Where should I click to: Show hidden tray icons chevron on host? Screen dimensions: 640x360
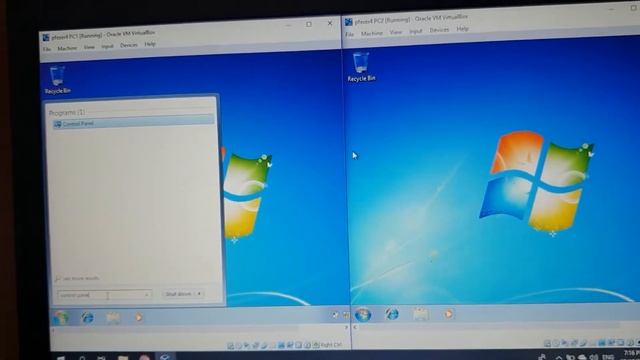click(558, 358)
